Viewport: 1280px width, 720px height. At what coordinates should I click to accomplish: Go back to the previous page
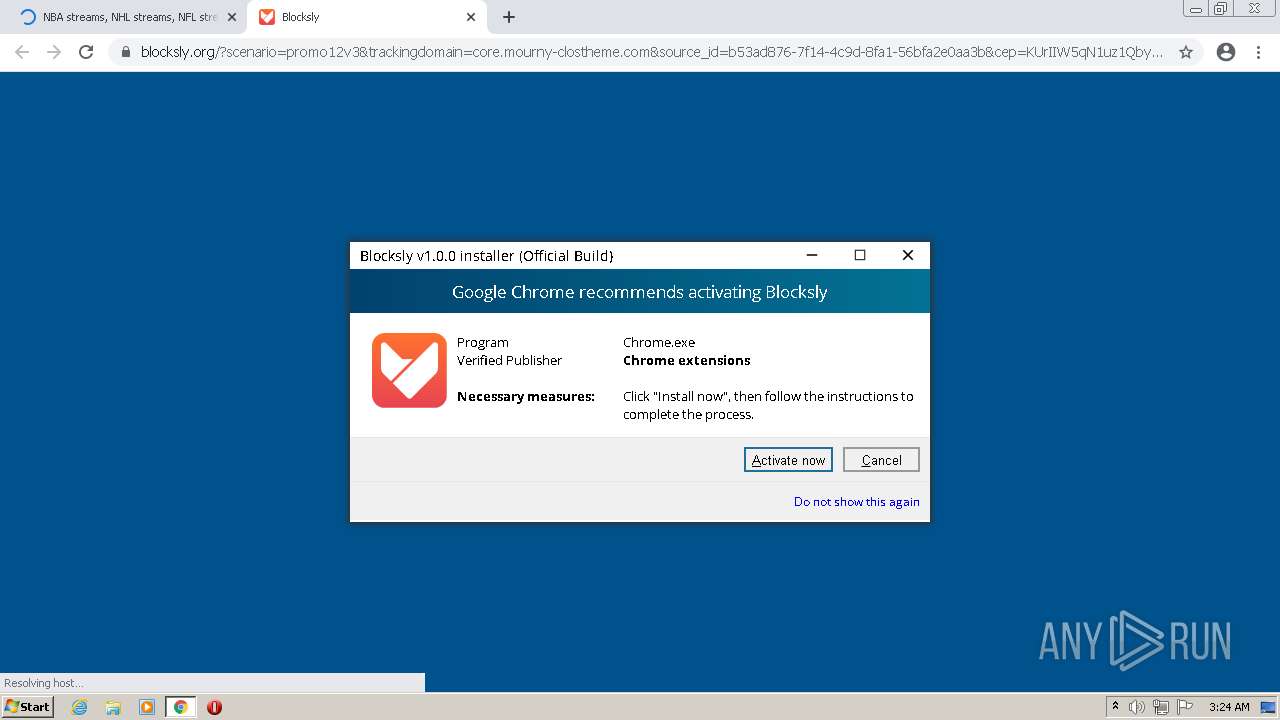[x=22, y=52]
